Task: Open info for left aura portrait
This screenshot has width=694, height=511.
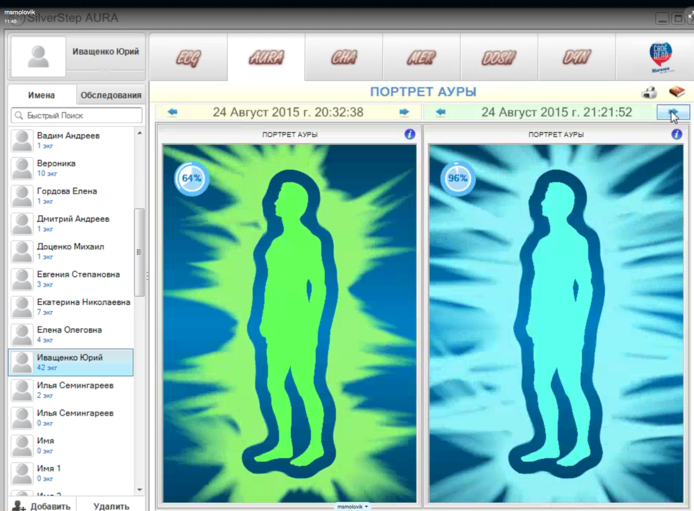Action: (x=410, y=134)
